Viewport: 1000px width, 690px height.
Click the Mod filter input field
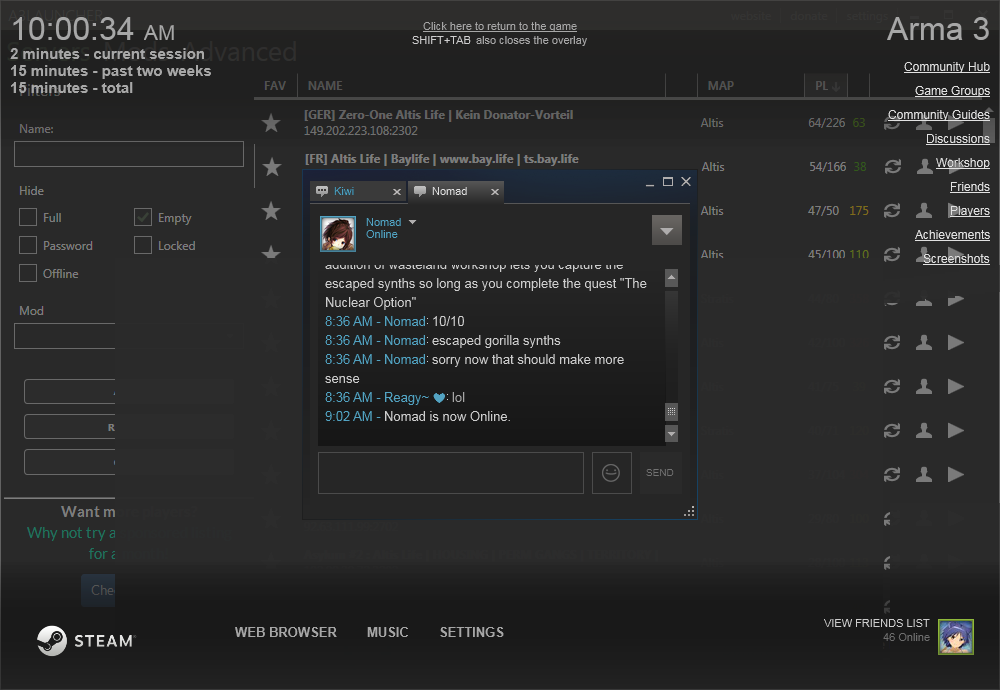[x=64, y=336]
